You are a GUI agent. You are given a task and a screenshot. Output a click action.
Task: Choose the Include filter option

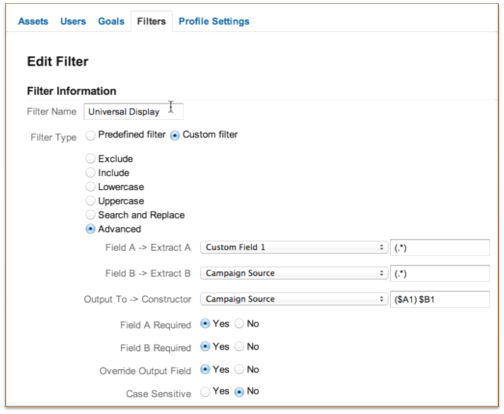tap(90, 172)
